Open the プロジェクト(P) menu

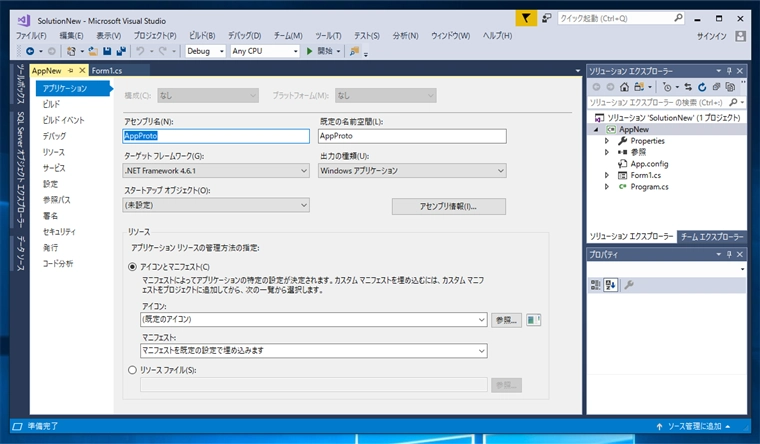tap(155, 36)
